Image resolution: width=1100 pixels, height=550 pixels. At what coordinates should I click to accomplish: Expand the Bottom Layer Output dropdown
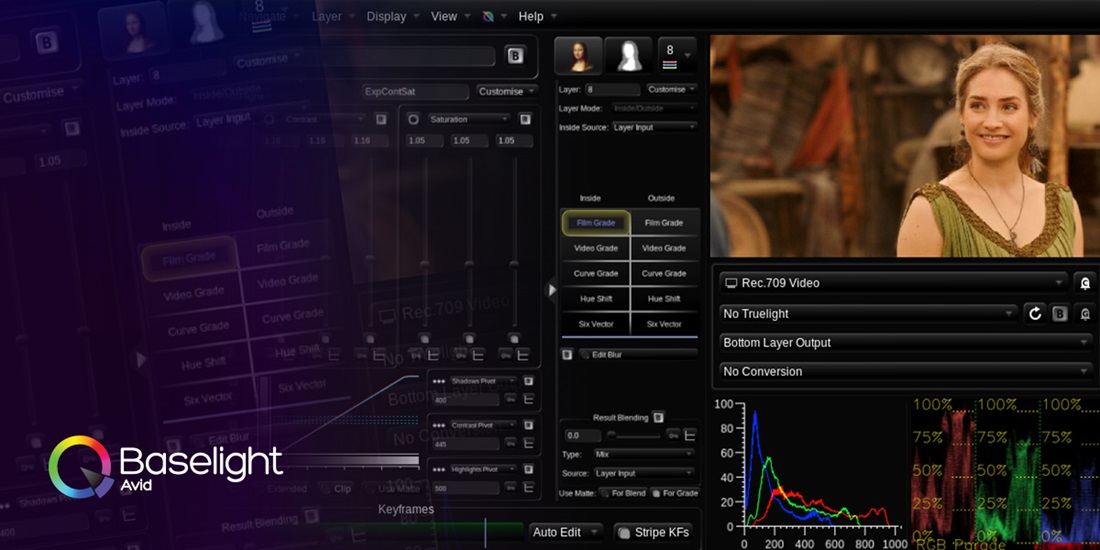pos(905,342)
